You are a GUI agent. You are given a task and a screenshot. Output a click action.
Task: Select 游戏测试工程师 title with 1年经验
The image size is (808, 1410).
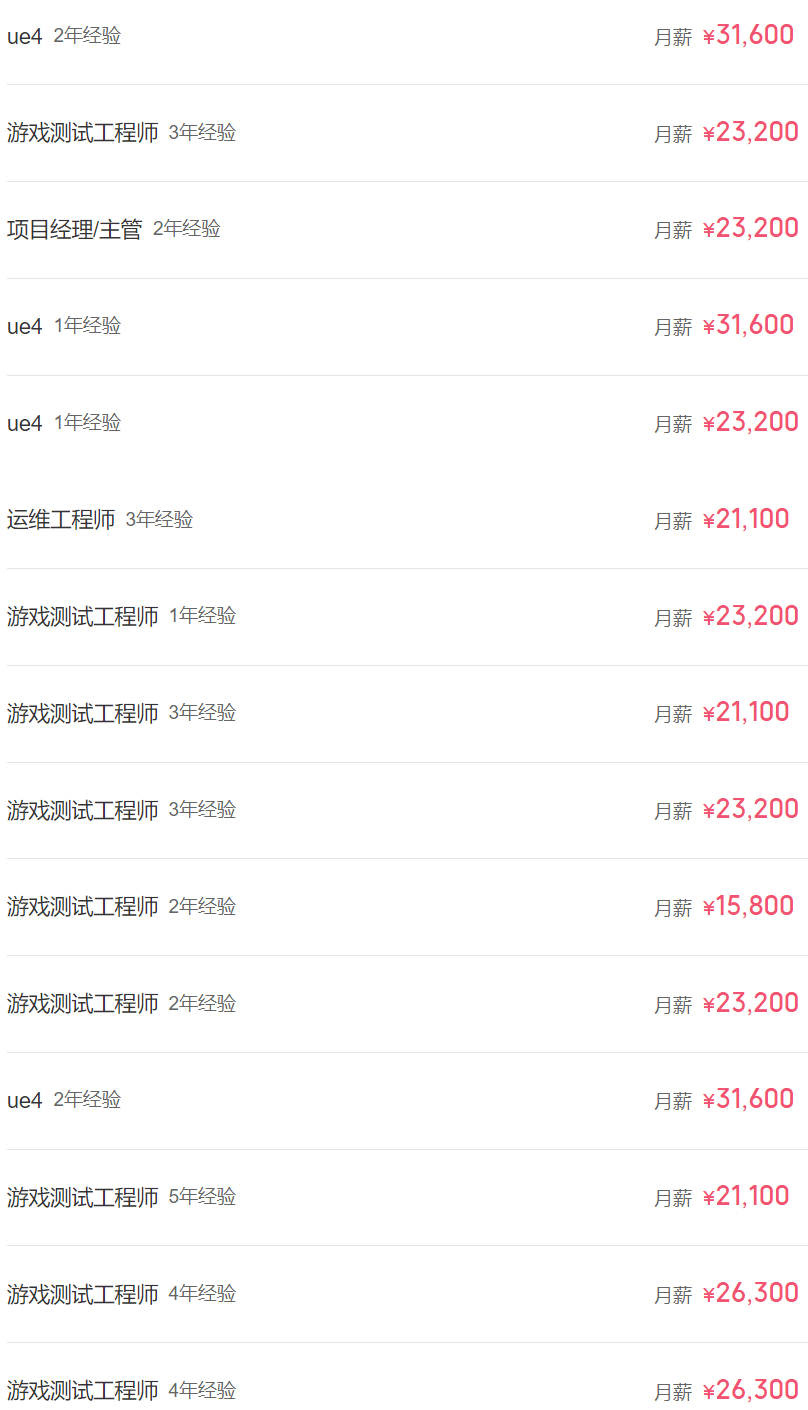pyautogui.click(x=82, y=616)
